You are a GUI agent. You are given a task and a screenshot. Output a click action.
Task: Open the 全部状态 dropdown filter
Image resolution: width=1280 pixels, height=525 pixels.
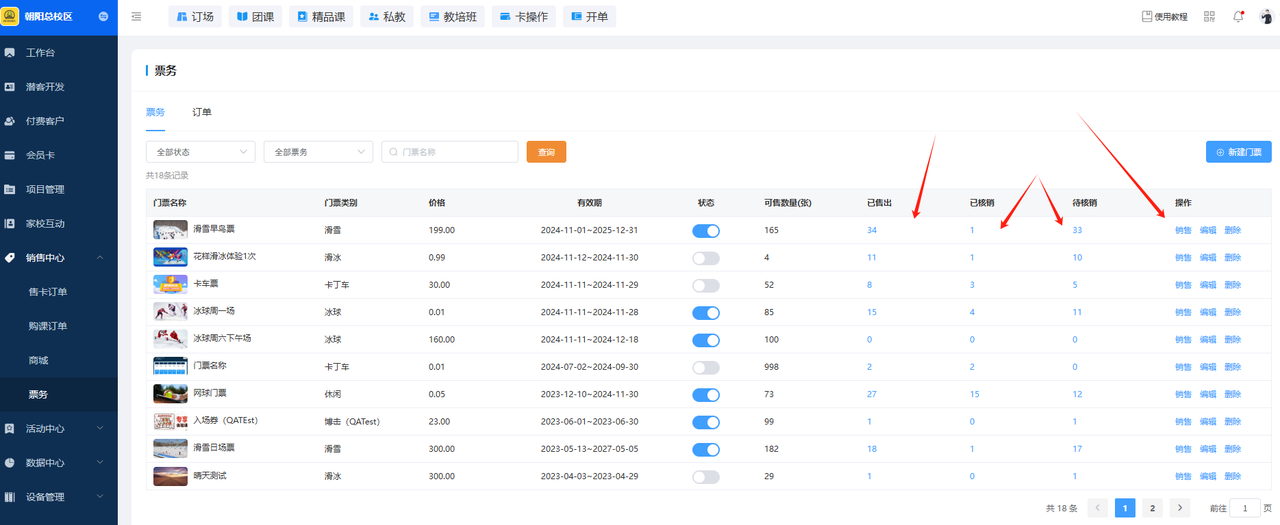(200, 152)
